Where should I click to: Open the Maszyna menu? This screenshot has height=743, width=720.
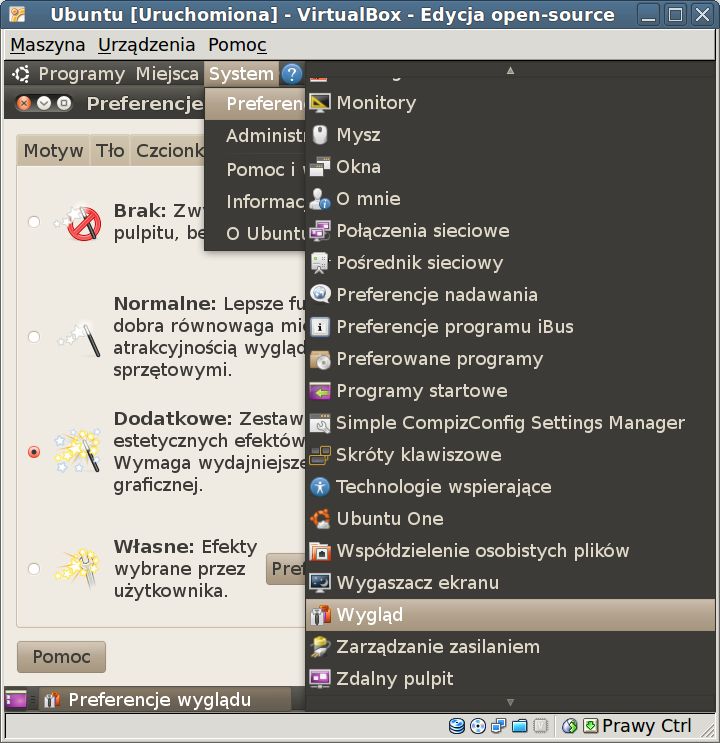coord(48,45)
